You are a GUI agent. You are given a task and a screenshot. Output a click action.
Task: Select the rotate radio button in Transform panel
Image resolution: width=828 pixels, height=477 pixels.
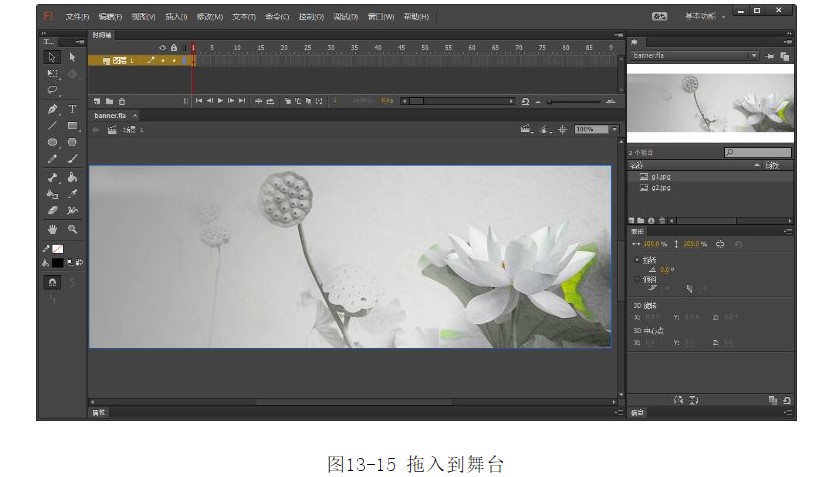[x=637, y=260]
